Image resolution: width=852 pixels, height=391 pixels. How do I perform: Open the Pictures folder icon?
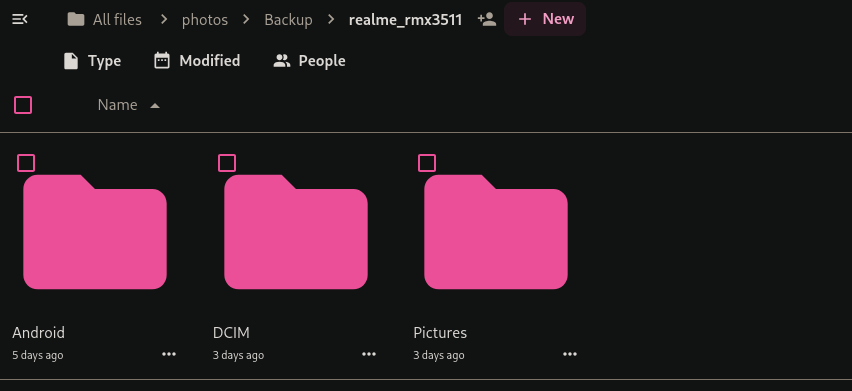pyautogui.click(x=496, y=232)
